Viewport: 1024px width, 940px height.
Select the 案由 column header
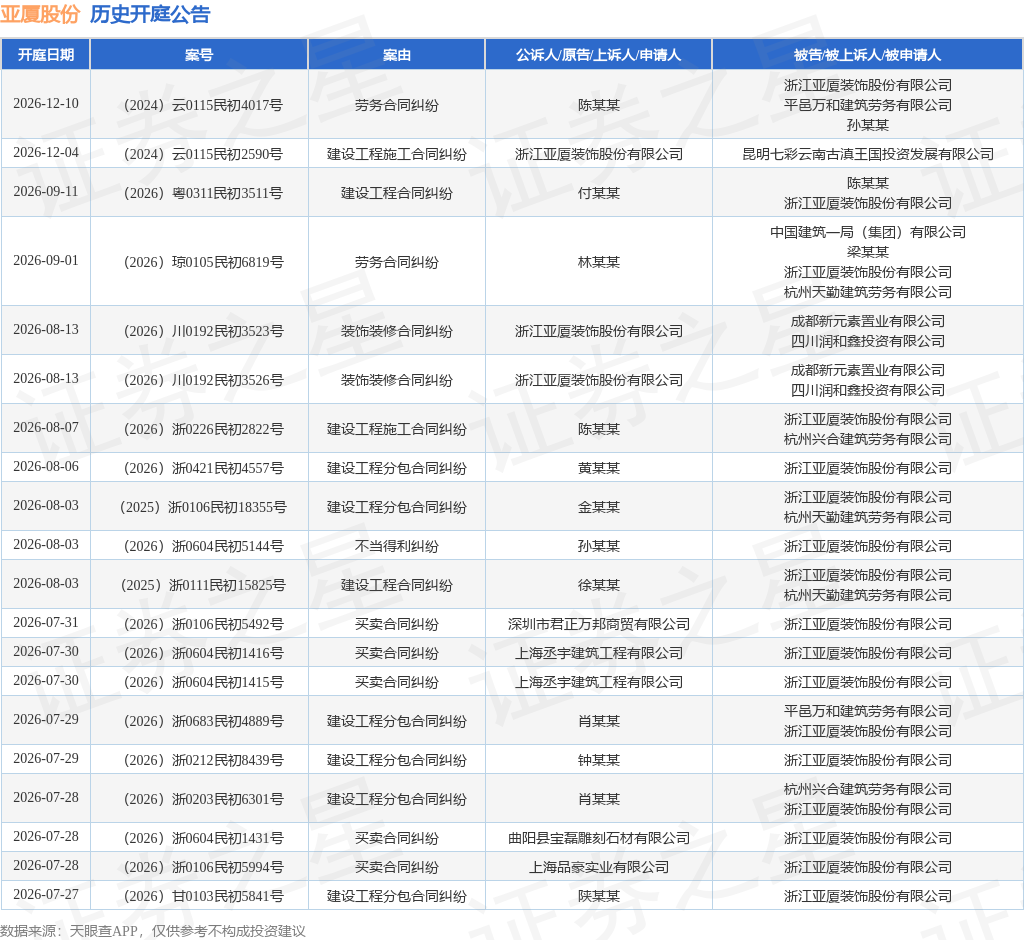click(396, 55)
